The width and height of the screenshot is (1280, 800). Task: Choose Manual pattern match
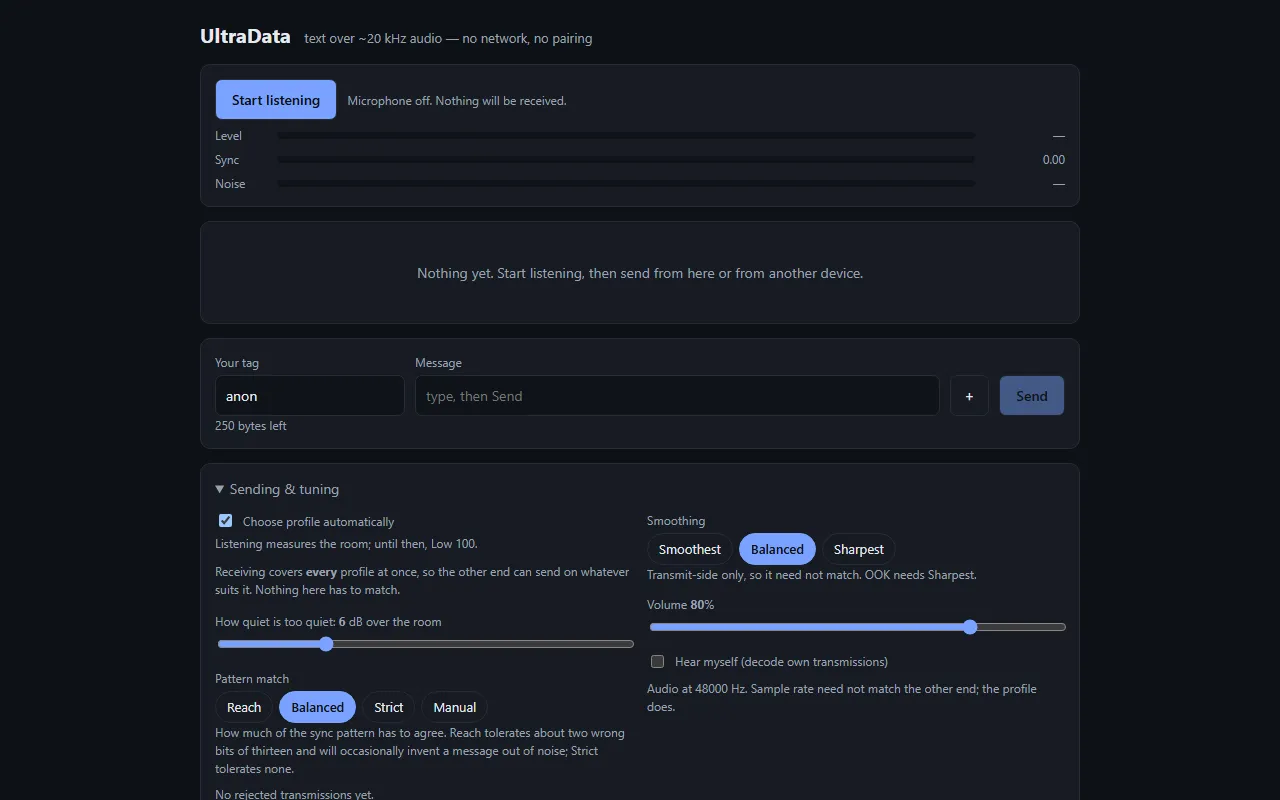tap(455, 707)
